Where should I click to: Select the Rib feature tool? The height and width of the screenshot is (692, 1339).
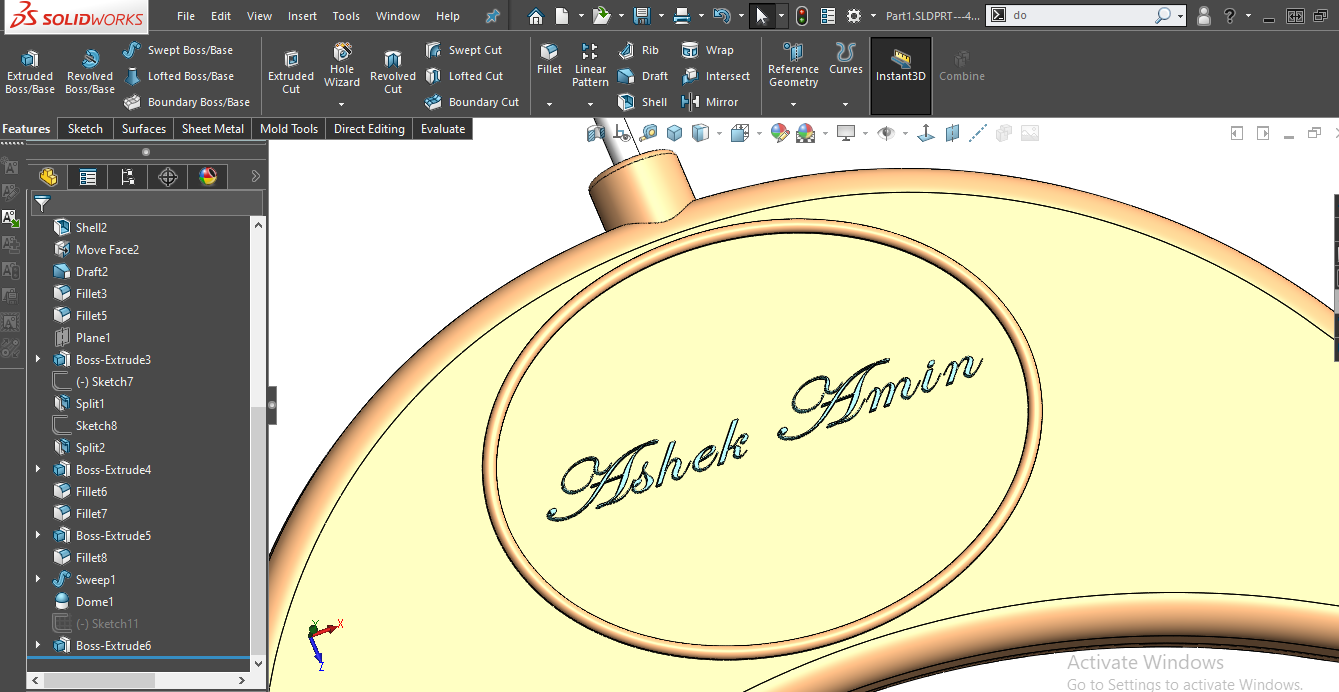click(639, 50)
